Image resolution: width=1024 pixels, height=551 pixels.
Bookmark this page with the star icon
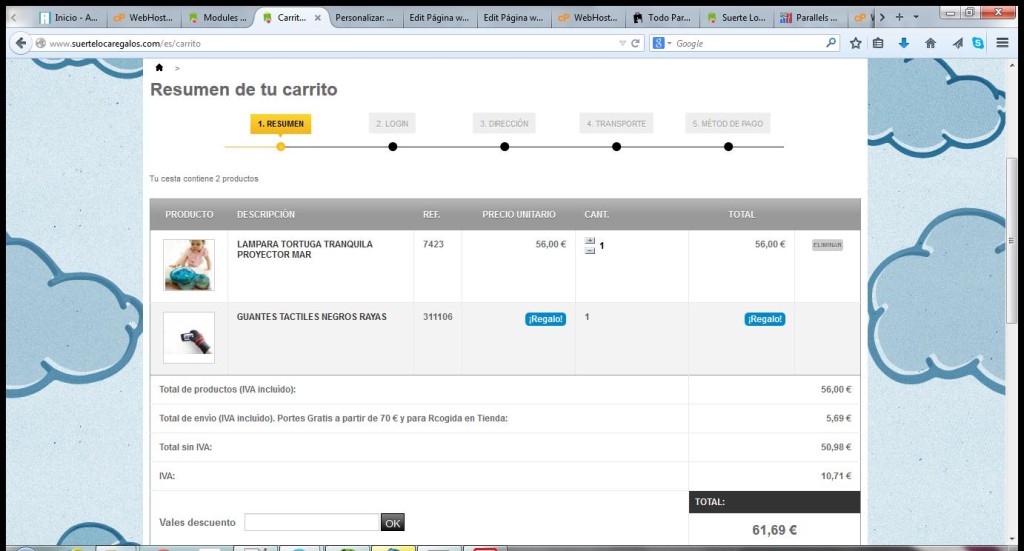coord(856,43)
